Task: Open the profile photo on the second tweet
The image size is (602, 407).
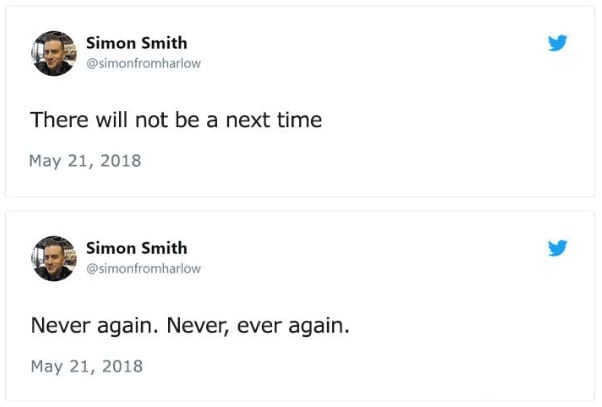Action: (x=54, y=258)
